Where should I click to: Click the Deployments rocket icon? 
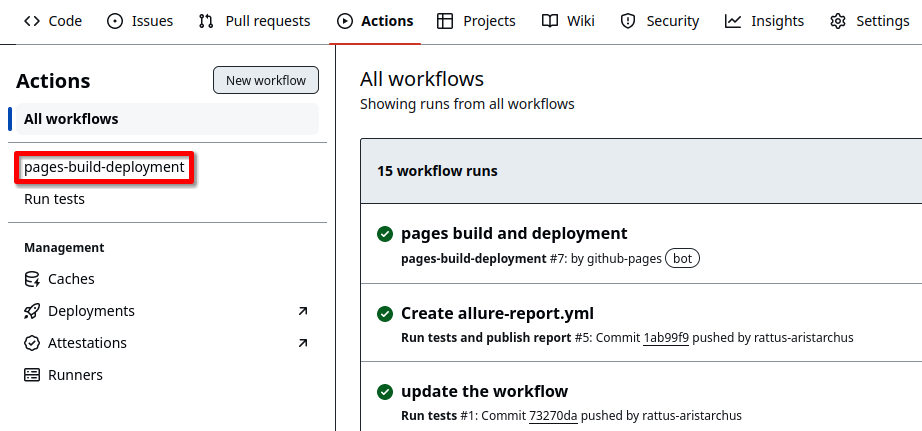(32, 311)
